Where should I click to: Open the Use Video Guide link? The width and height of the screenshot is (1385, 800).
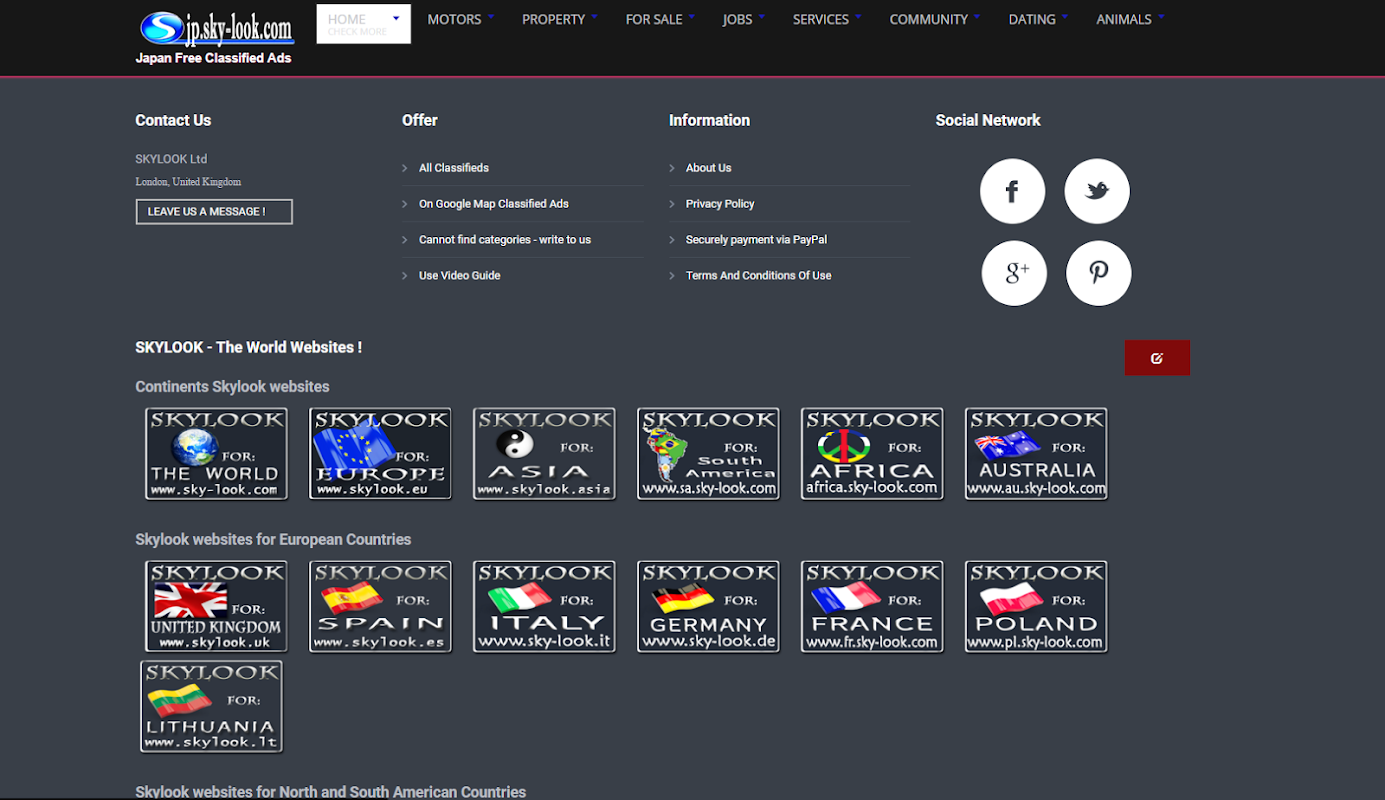tap(460, 276)
